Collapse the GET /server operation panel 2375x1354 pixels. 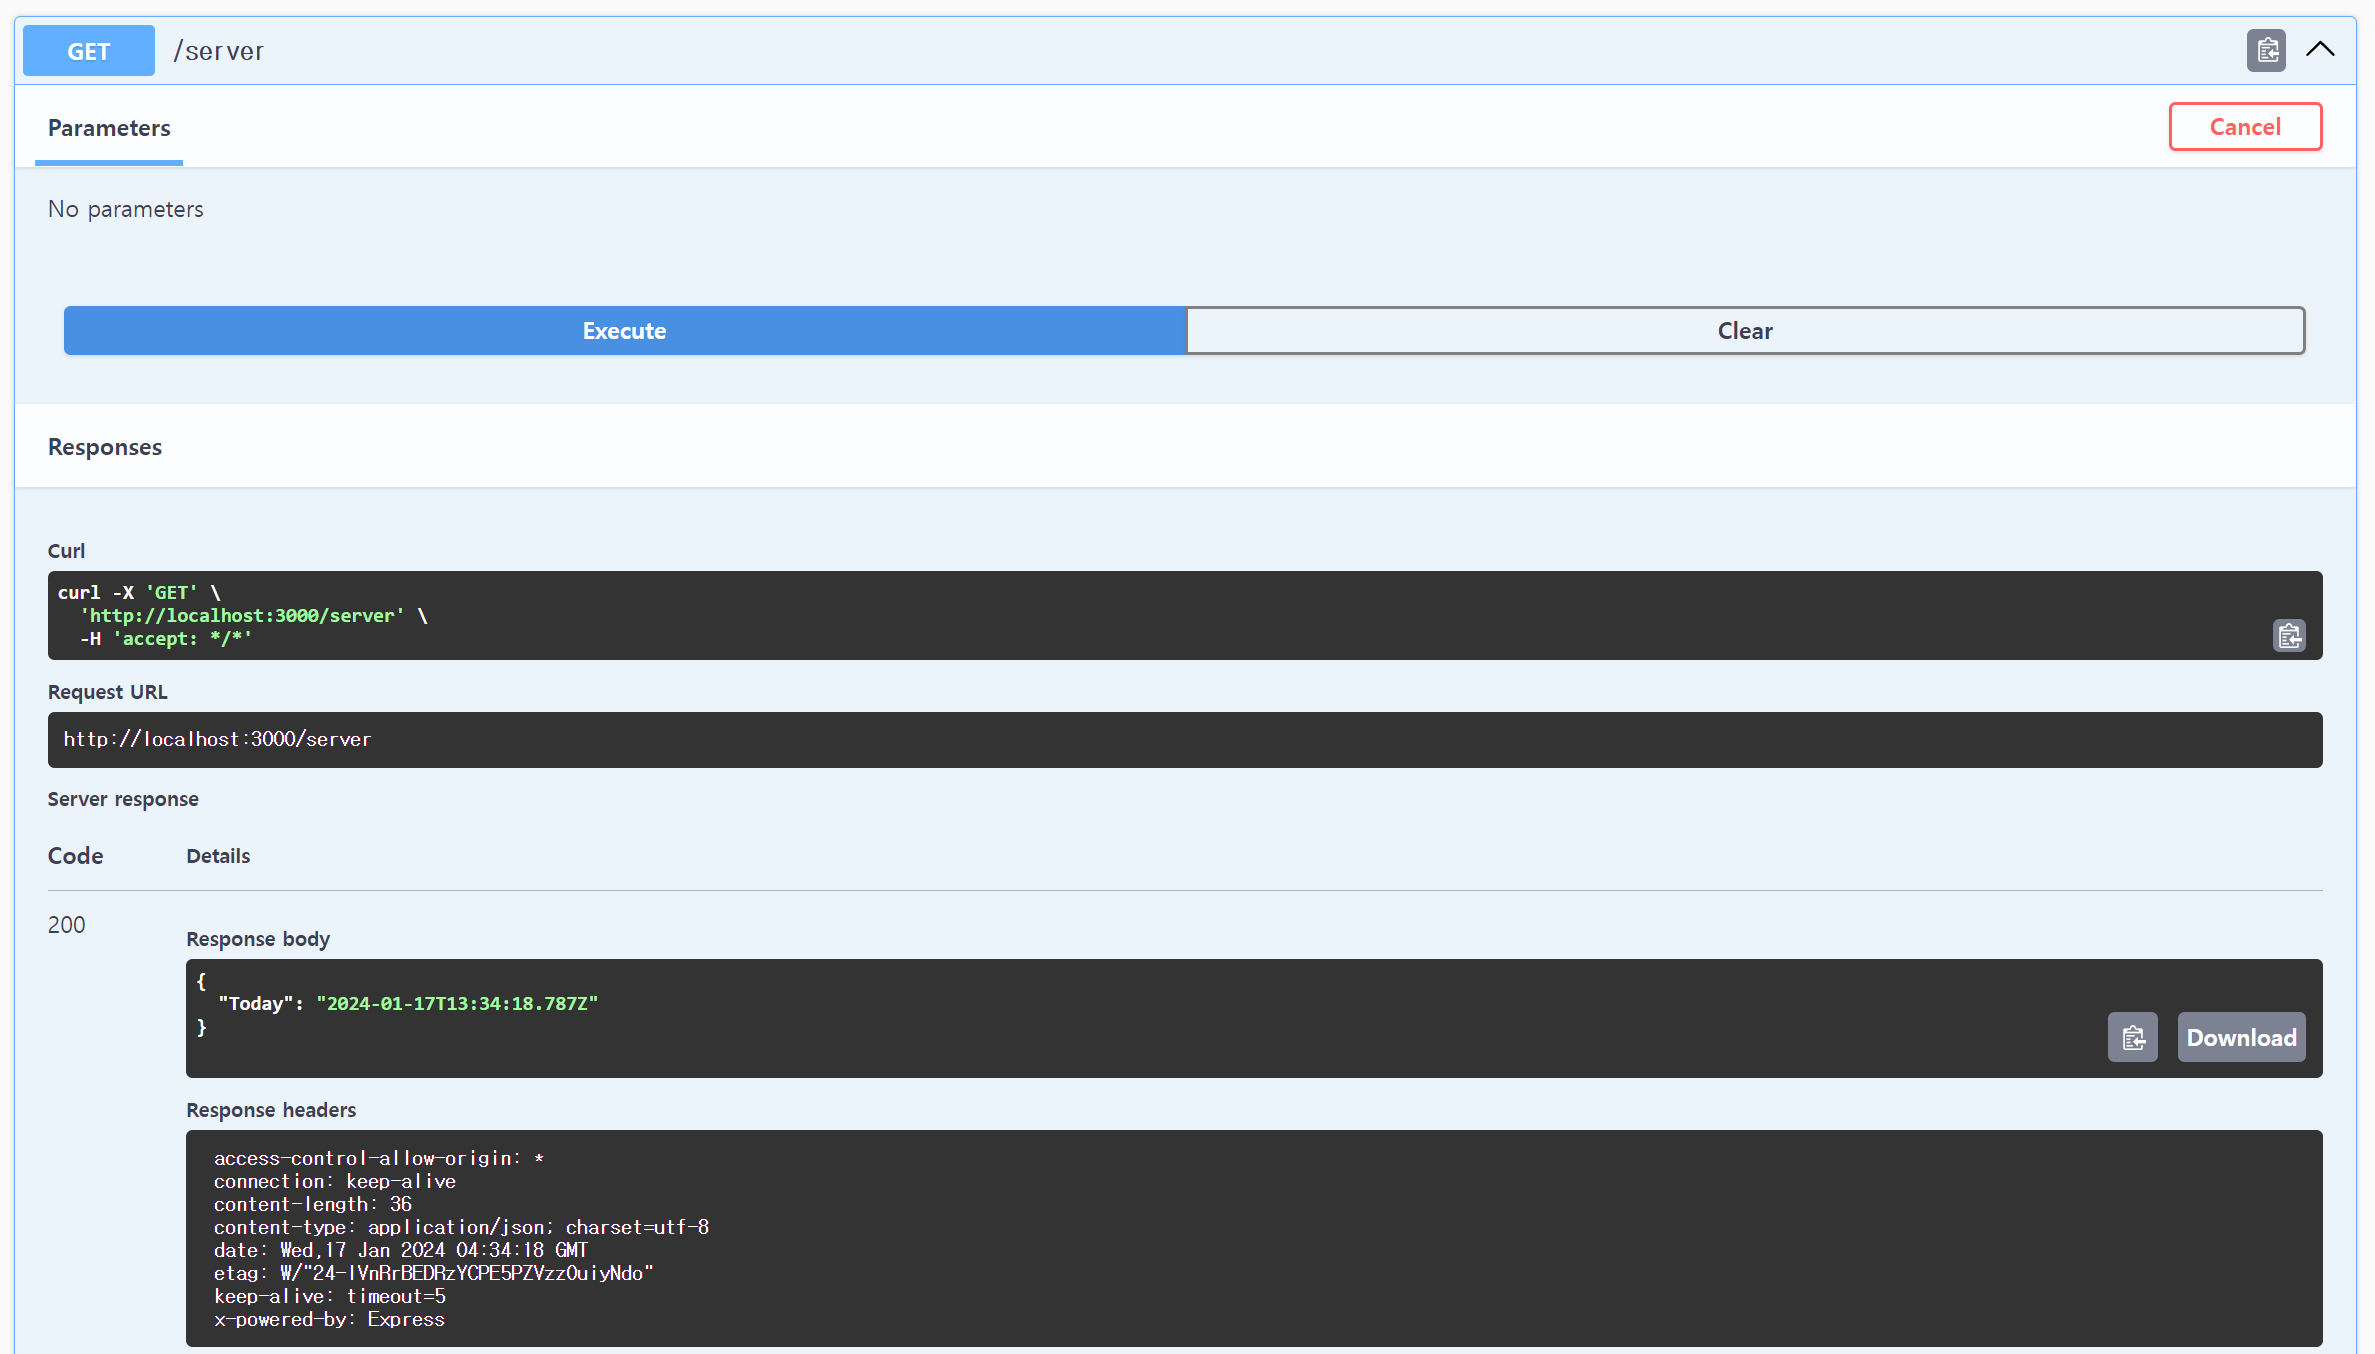pos(2319,49)
